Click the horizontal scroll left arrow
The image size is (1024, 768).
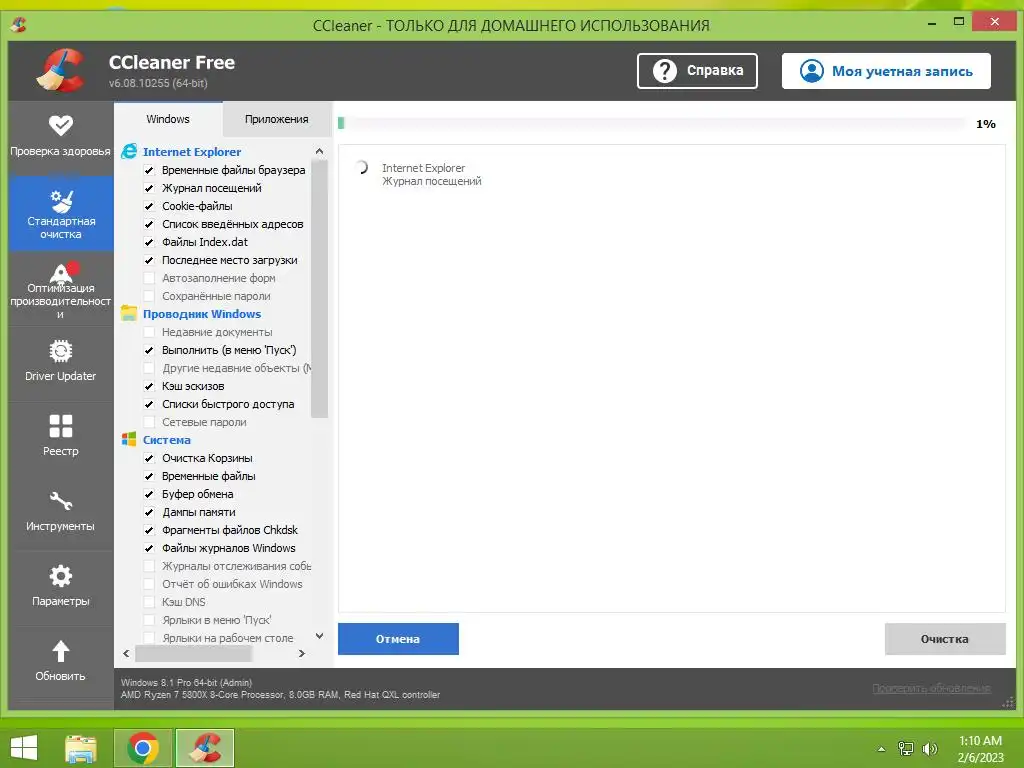pos(126,653)
